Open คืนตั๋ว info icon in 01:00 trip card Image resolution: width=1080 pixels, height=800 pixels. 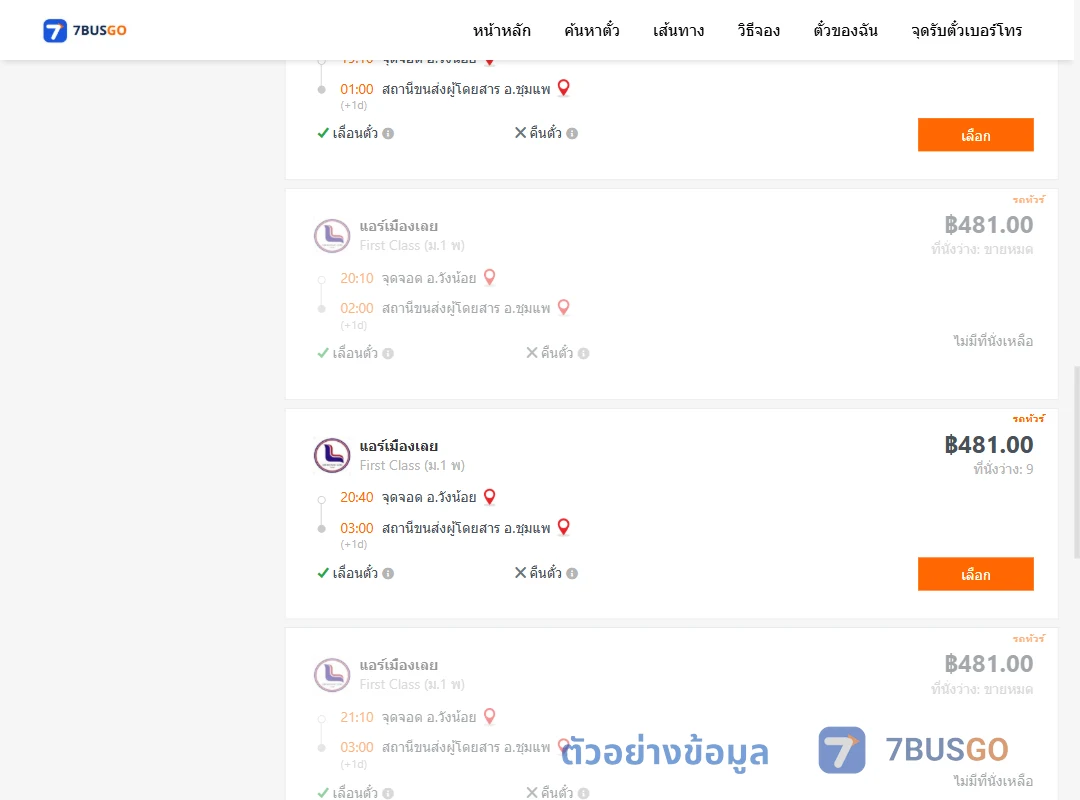tap(572, 134)
